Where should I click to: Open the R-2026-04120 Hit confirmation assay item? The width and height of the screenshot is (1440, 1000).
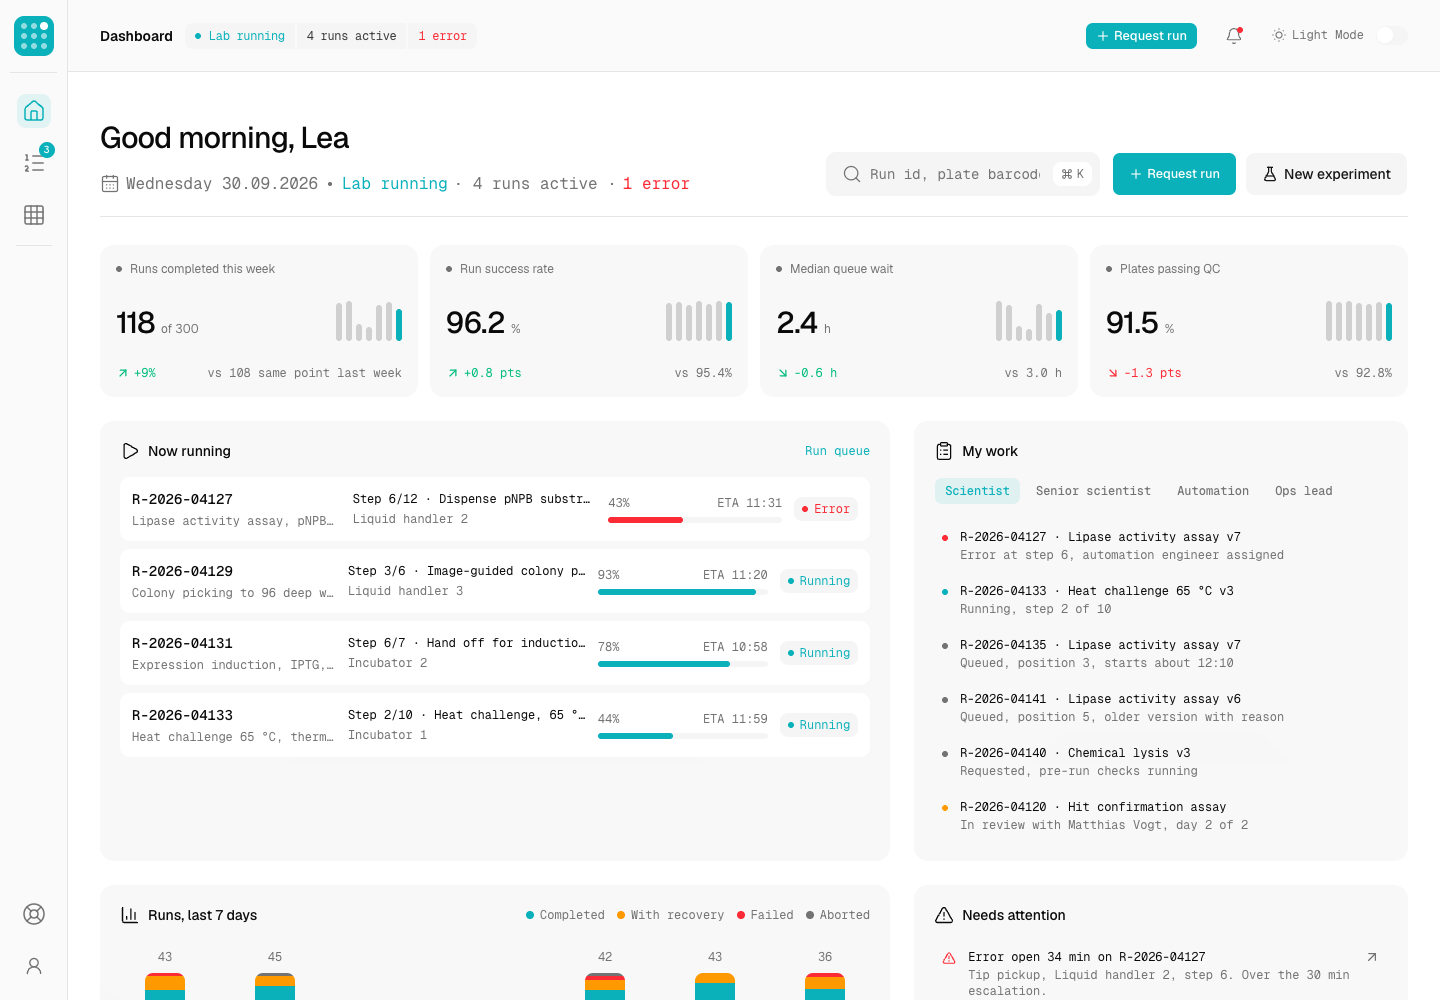click(1160, 816)
